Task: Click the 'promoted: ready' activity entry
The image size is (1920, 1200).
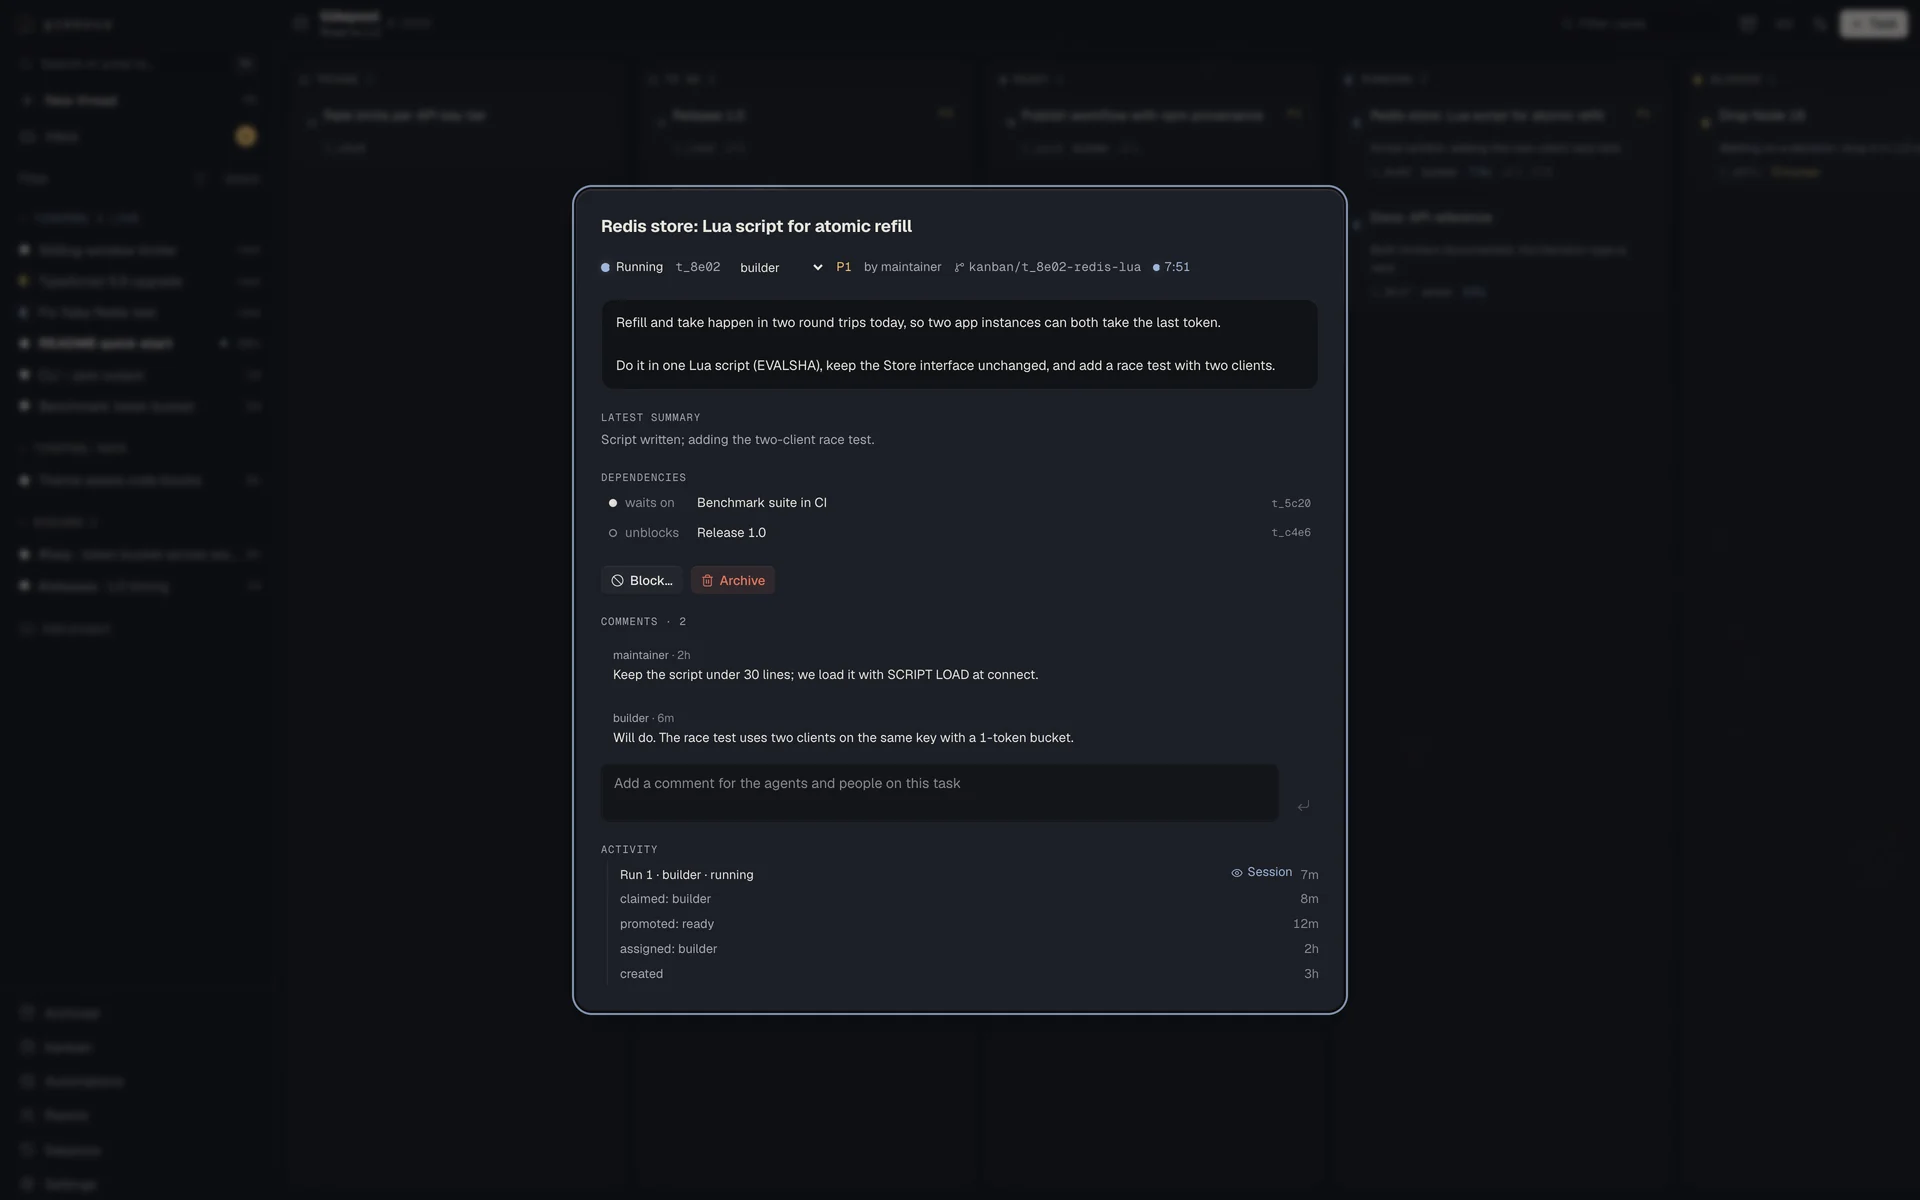Action: (x=666, y=924)
